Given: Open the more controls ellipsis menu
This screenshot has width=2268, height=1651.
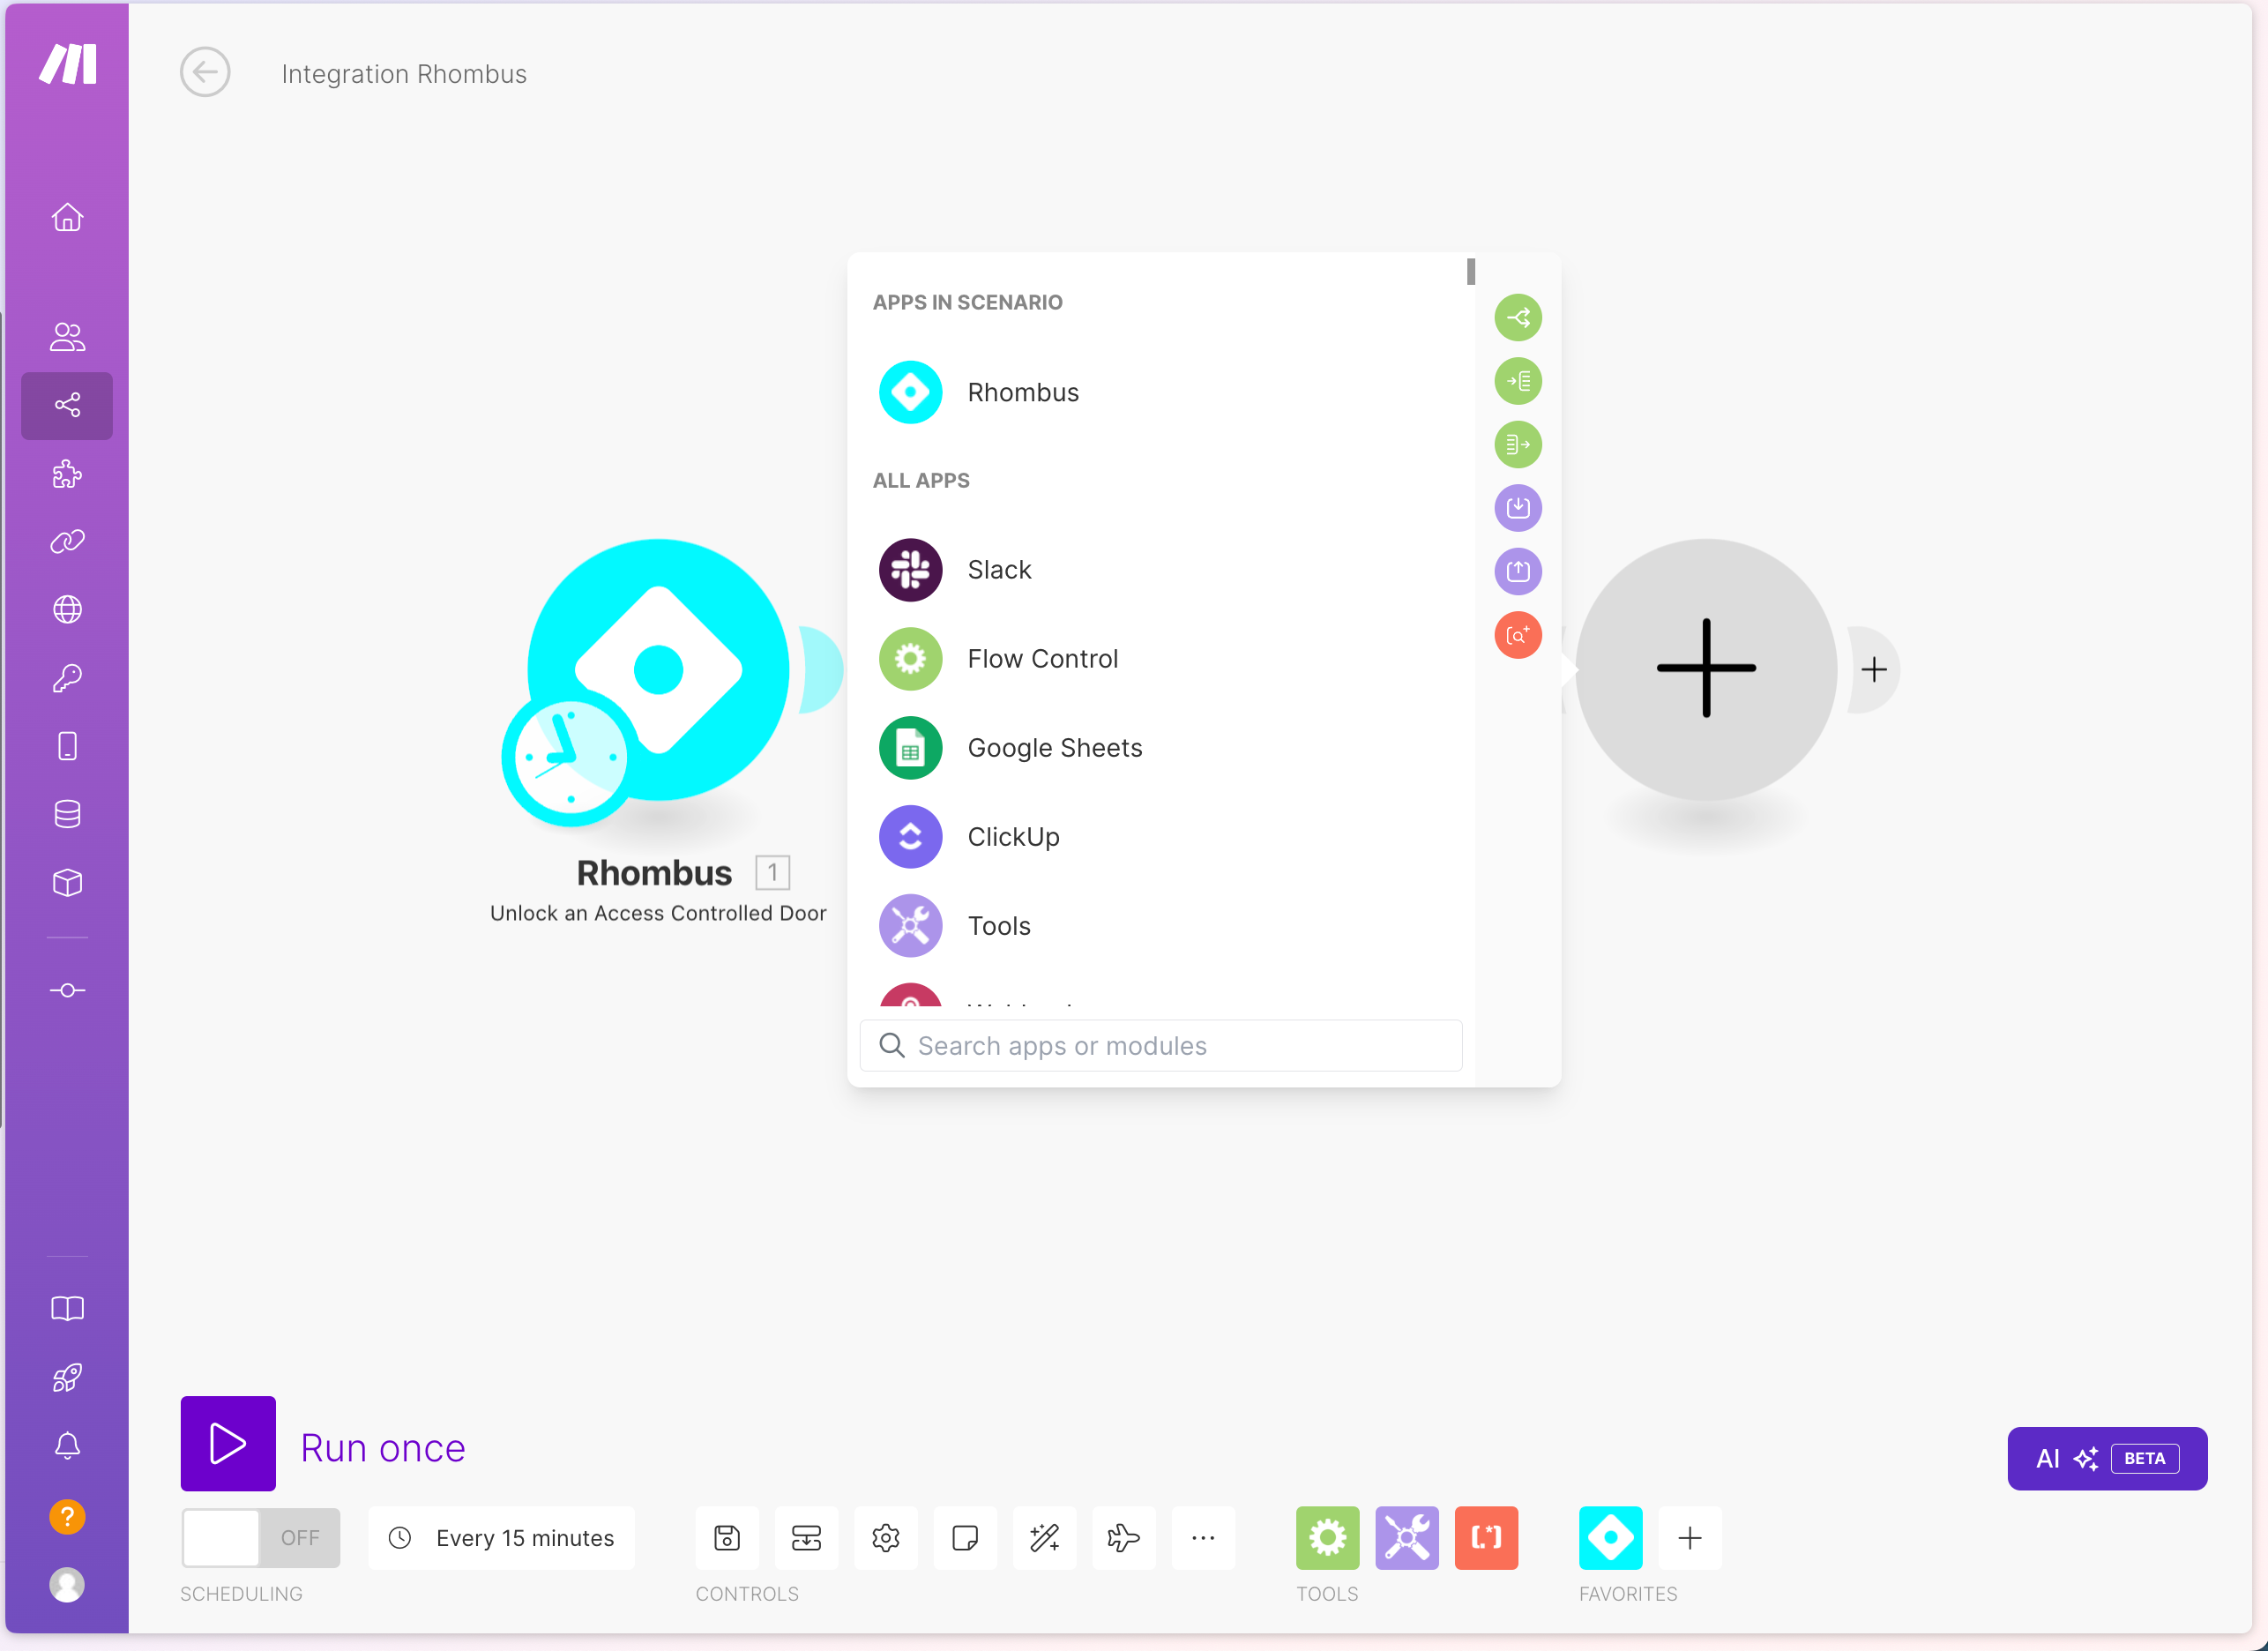Looking at the screenshot, I should coord(1203,1538).
